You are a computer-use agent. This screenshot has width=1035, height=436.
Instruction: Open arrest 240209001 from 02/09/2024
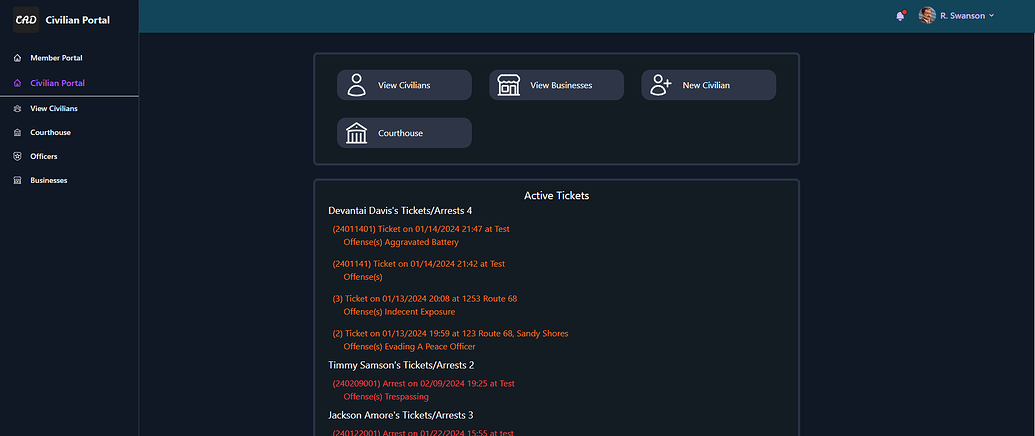[x=423, y=383]
